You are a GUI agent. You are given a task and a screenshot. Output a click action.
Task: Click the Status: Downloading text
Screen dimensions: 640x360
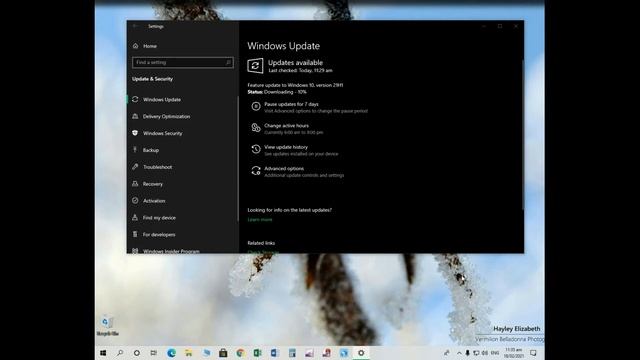(277, 92)
